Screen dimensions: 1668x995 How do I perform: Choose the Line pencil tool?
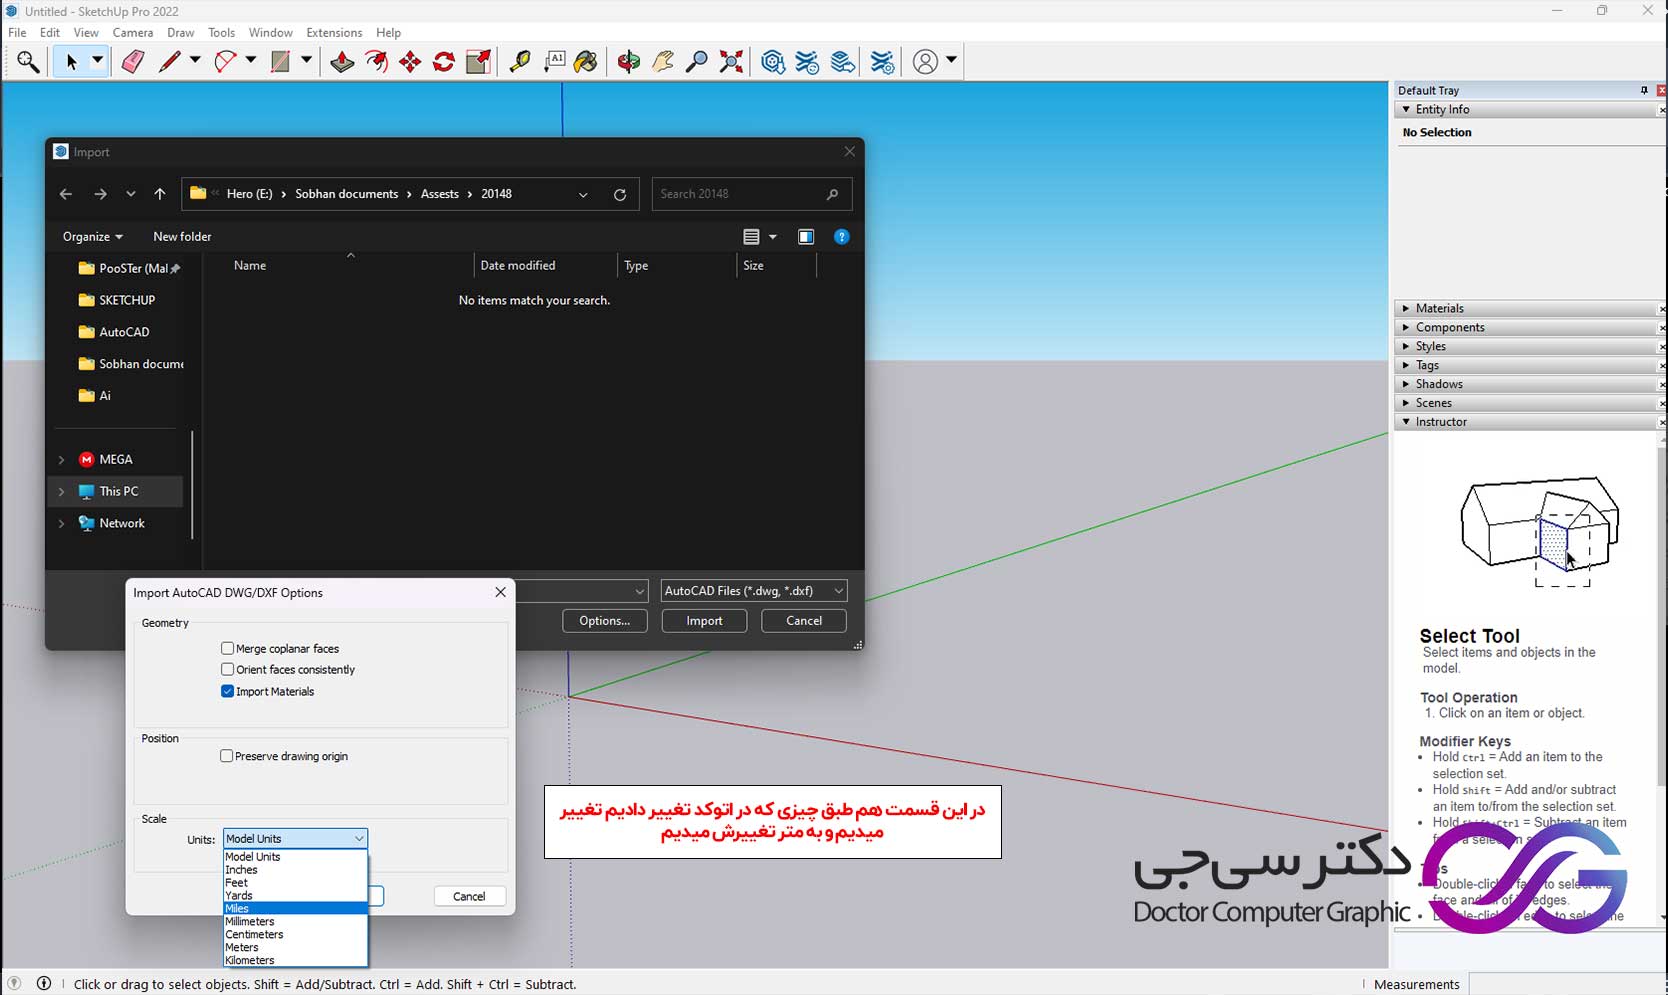point(170,62)
